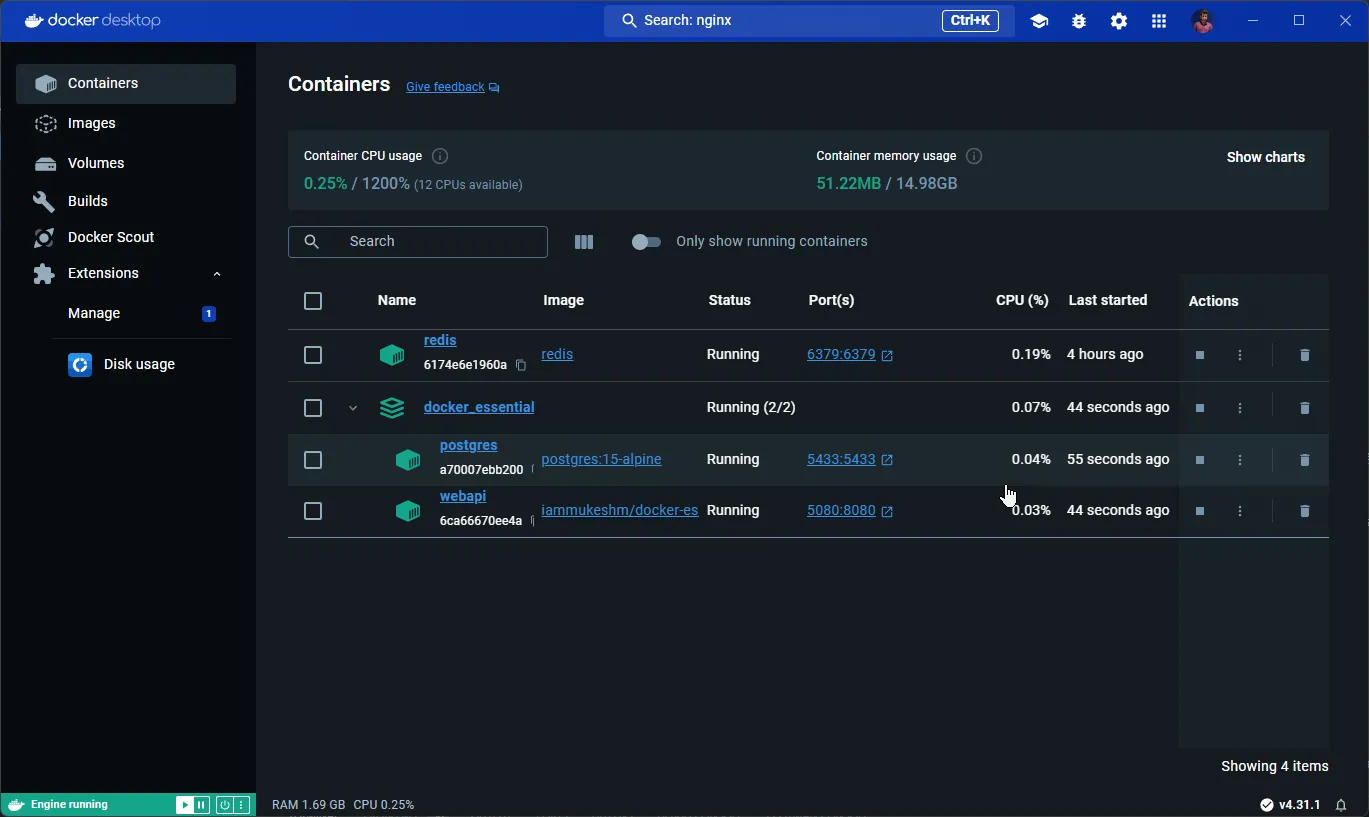1369x817 pixels.
Task: Open the grid apps menu in title bar
Action: click(1158, 20)
